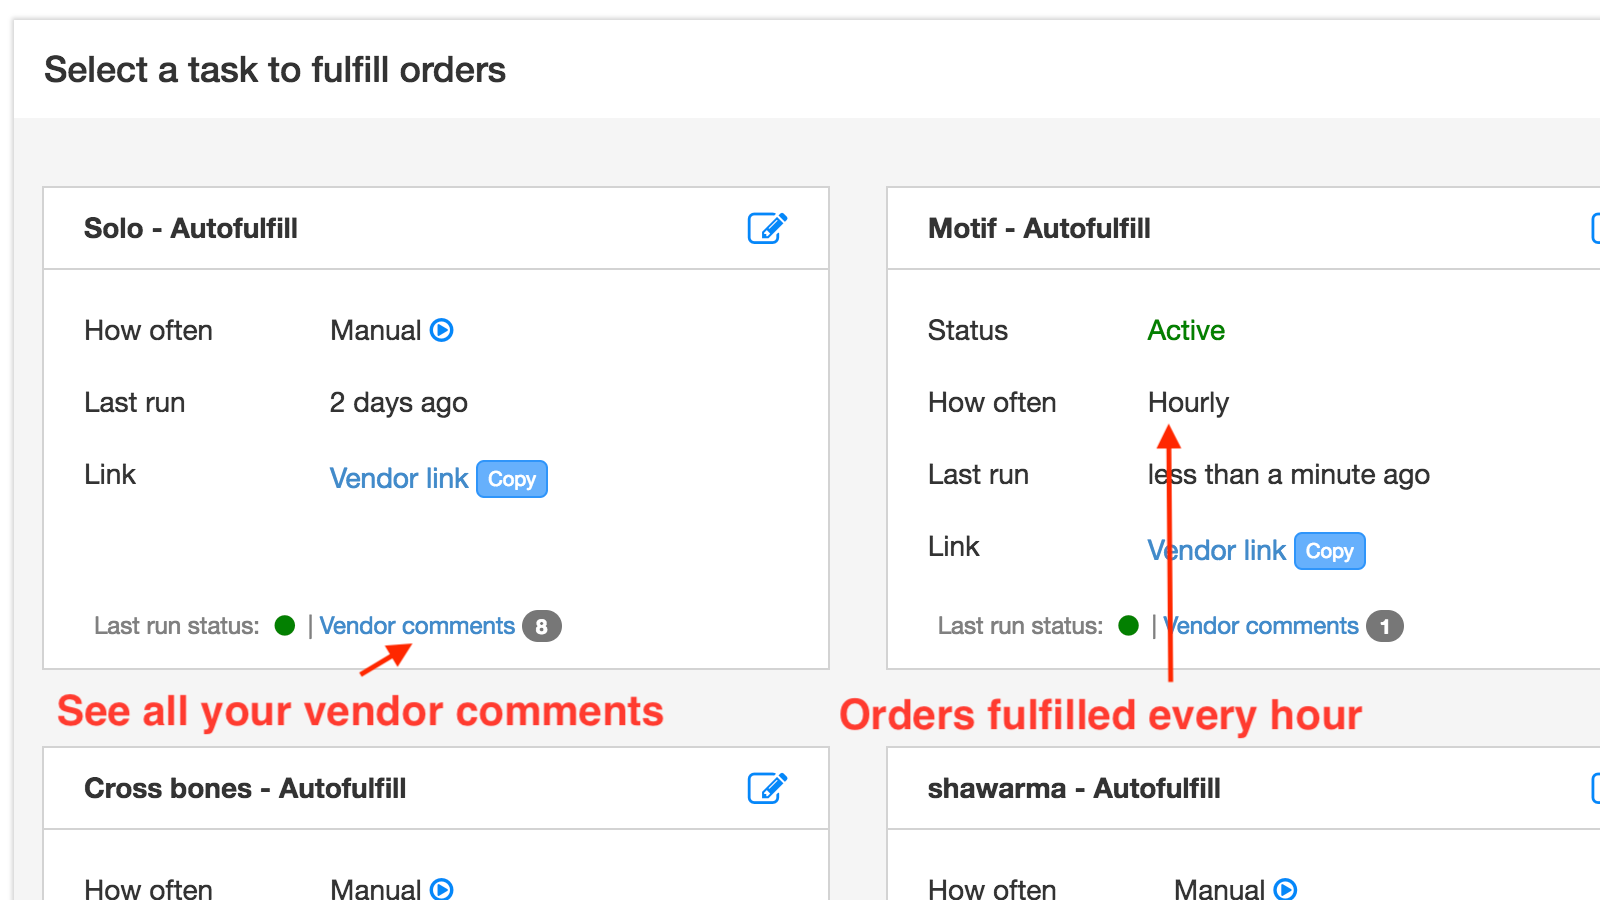Click the Cross bones - Autofulfill title

coord(245,789)
